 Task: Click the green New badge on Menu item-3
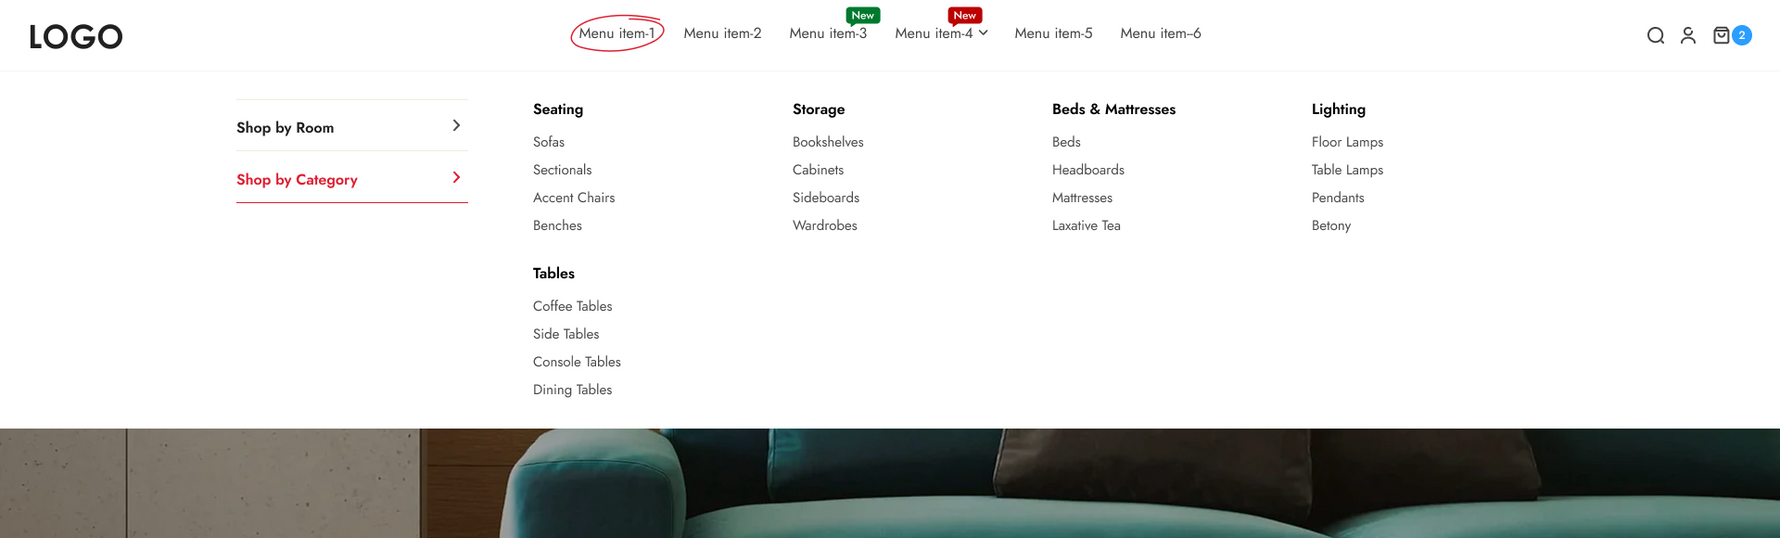(862, 15)
